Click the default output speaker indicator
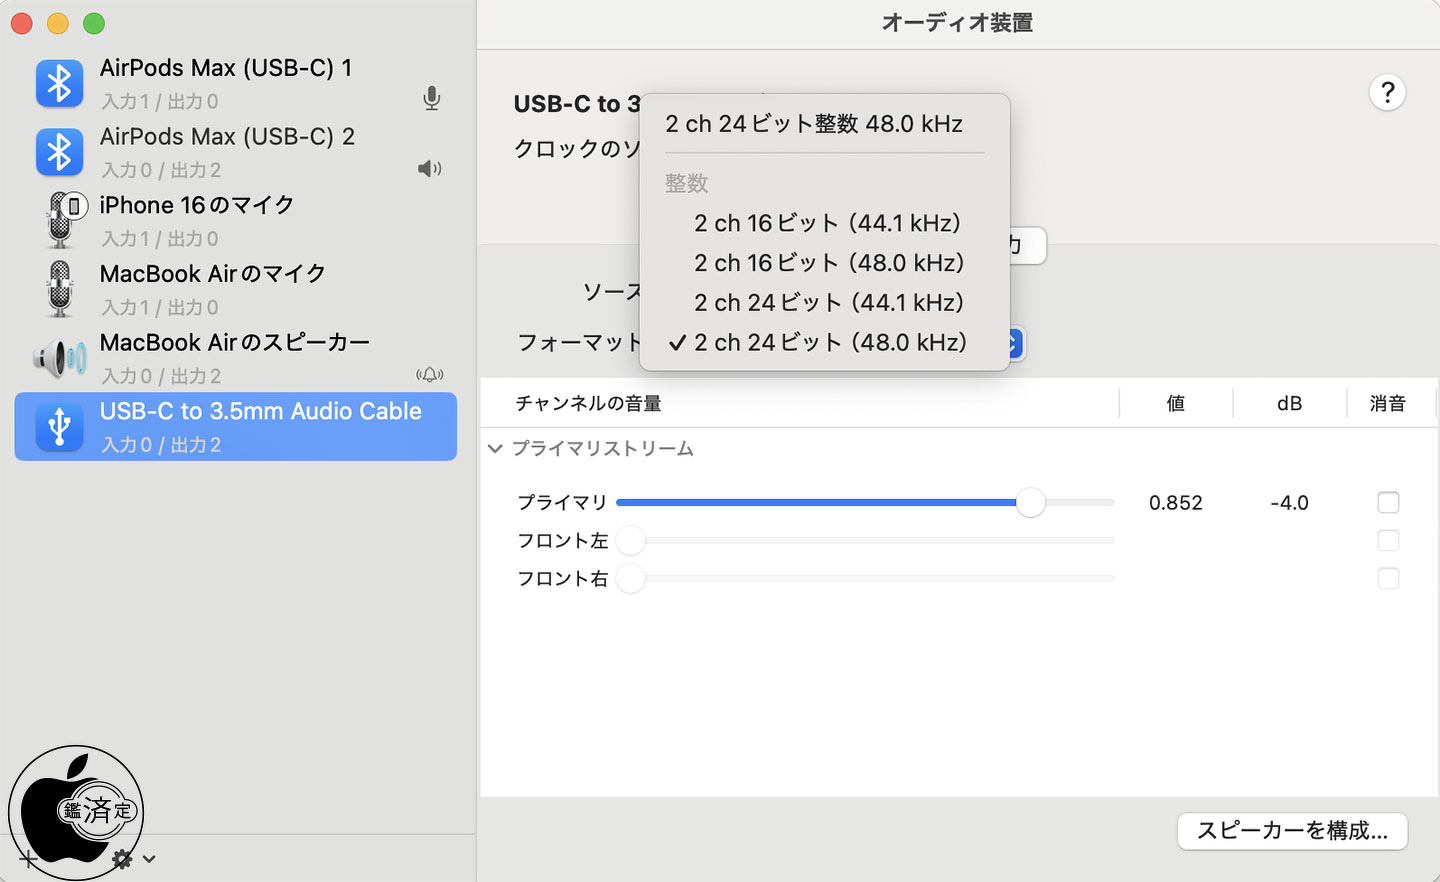1440x882 pixels. (x=430, y=168)
